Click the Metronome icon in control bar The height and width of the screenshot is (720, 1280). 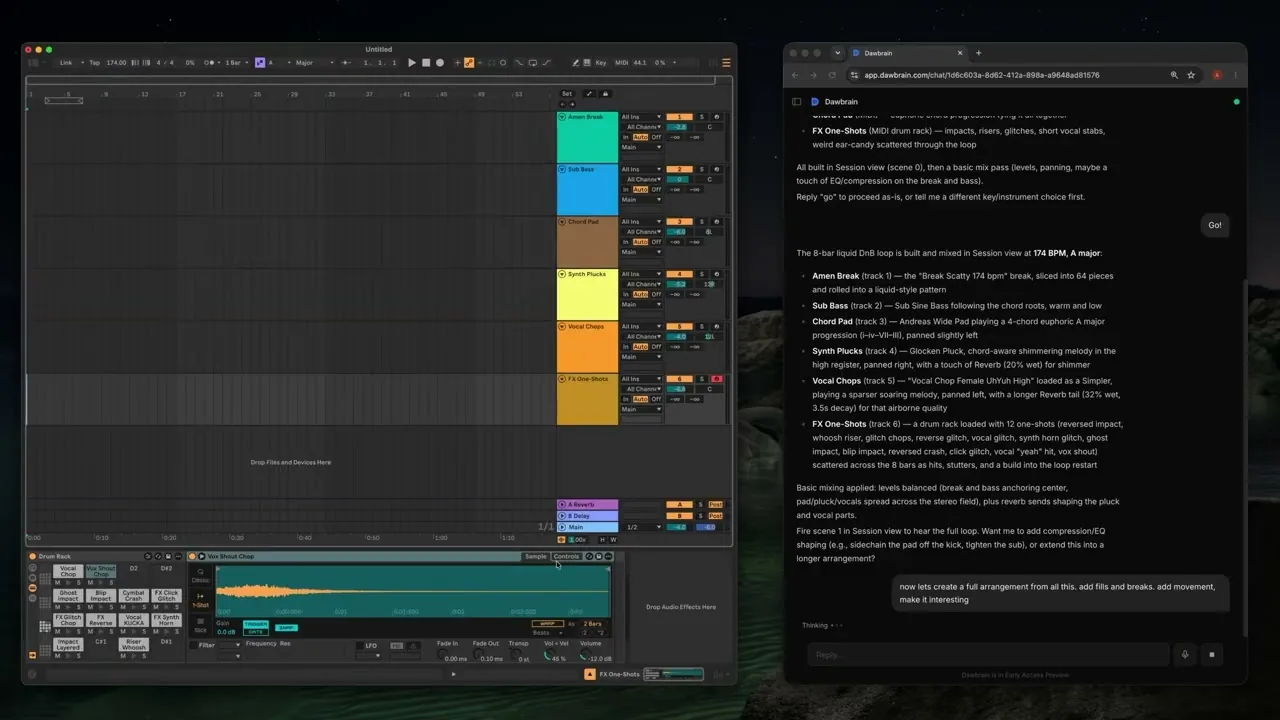point(208,62)
